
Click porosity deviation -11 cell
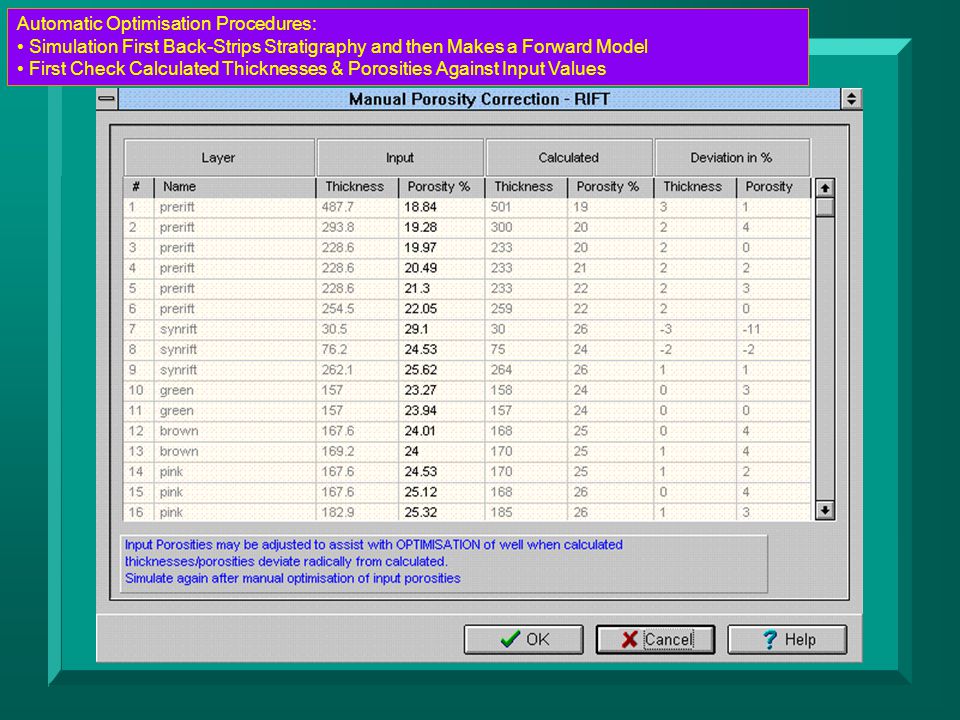(774, 329)
